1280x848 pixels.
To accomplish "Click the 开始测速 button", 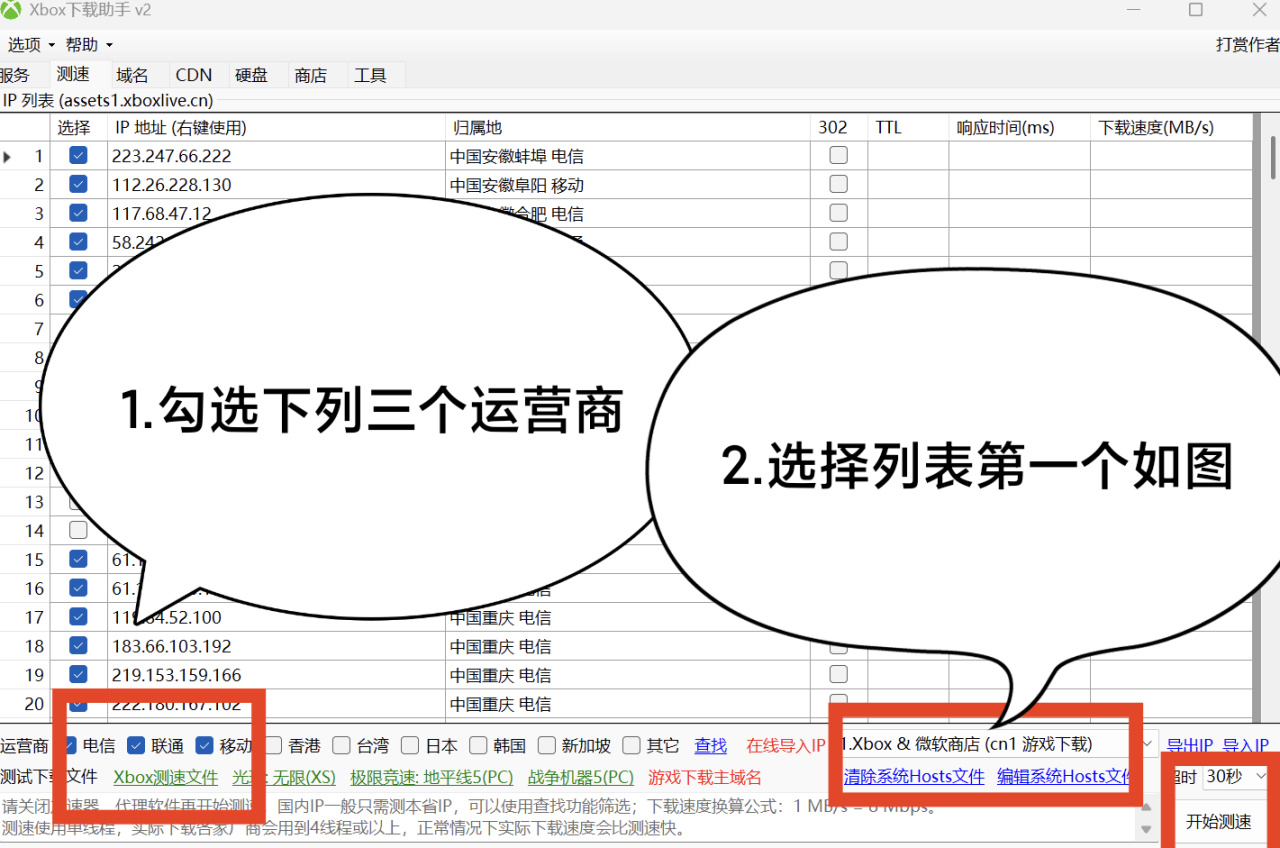I will pyautogui.click(x=1218, y=821).
